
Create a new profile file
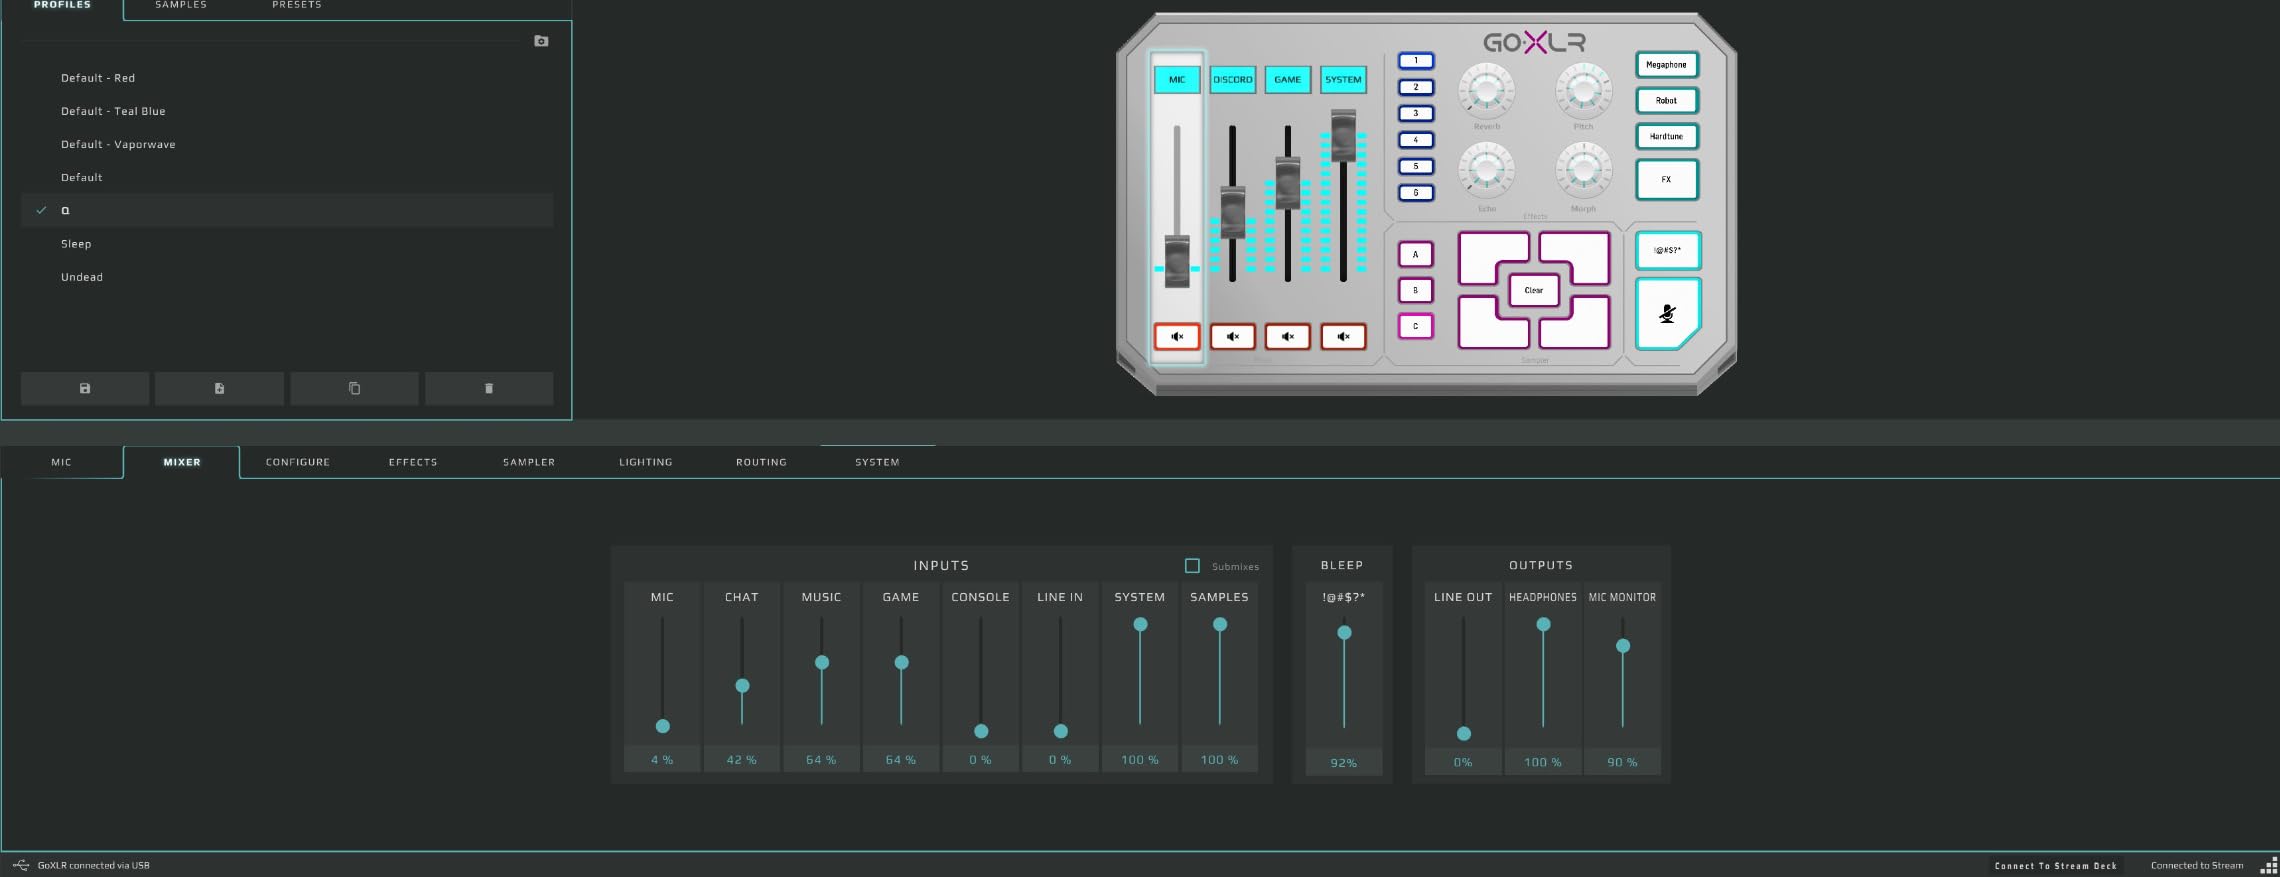219,388
